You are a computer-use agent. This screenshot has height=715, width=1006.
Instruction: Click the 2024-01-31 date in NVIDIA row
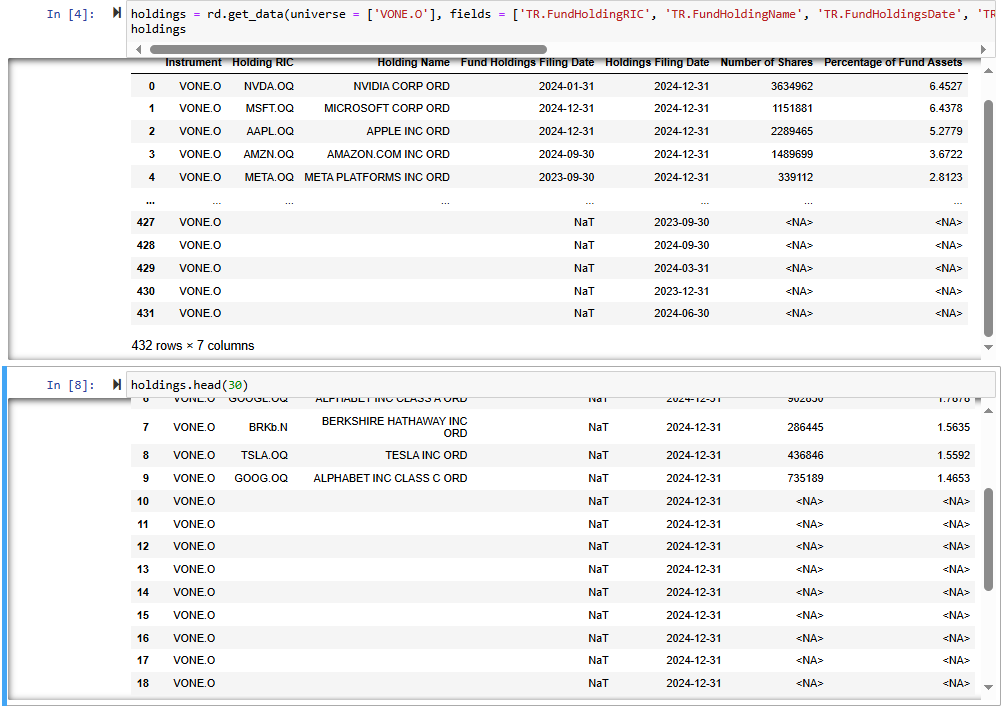click(566, 86)
